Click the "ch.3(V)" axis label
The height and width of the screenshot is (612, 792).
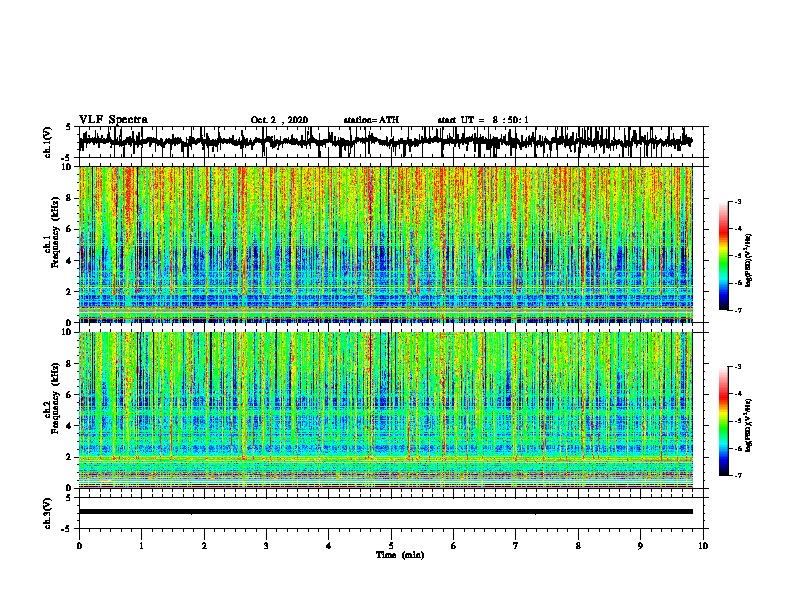[47, 514]
